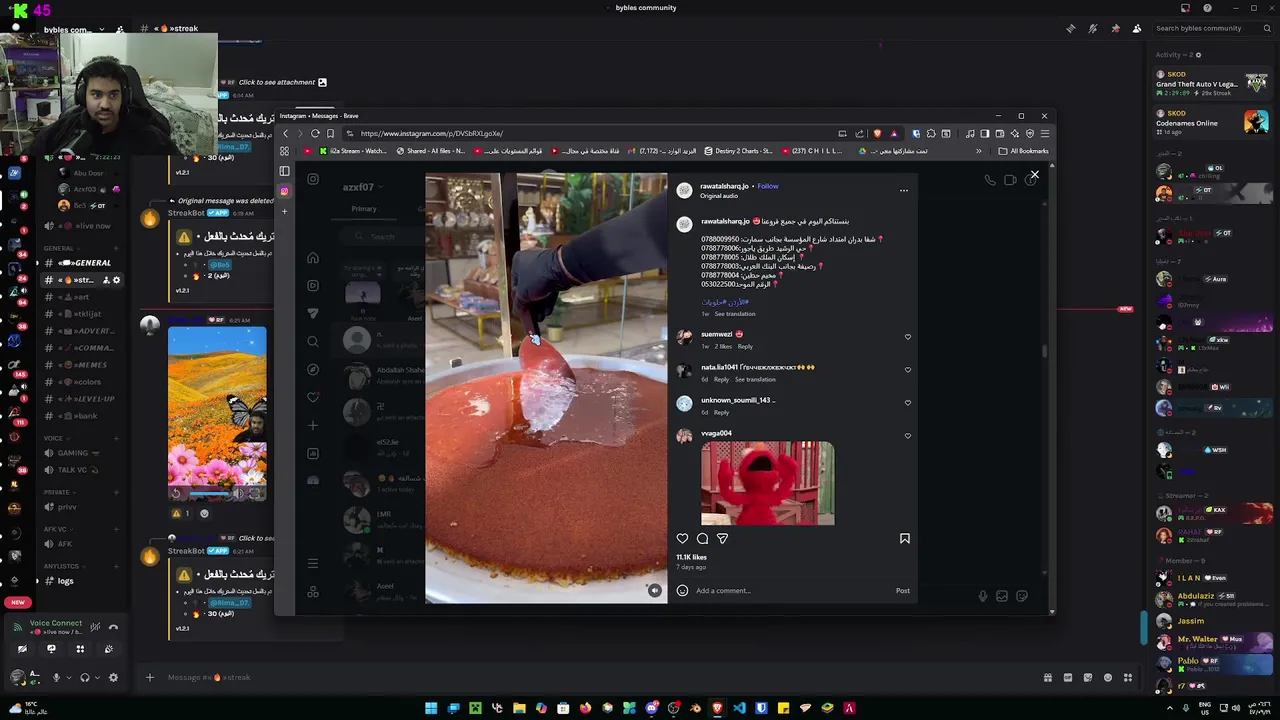Open Discord attachment plus button

click(150, 677)
